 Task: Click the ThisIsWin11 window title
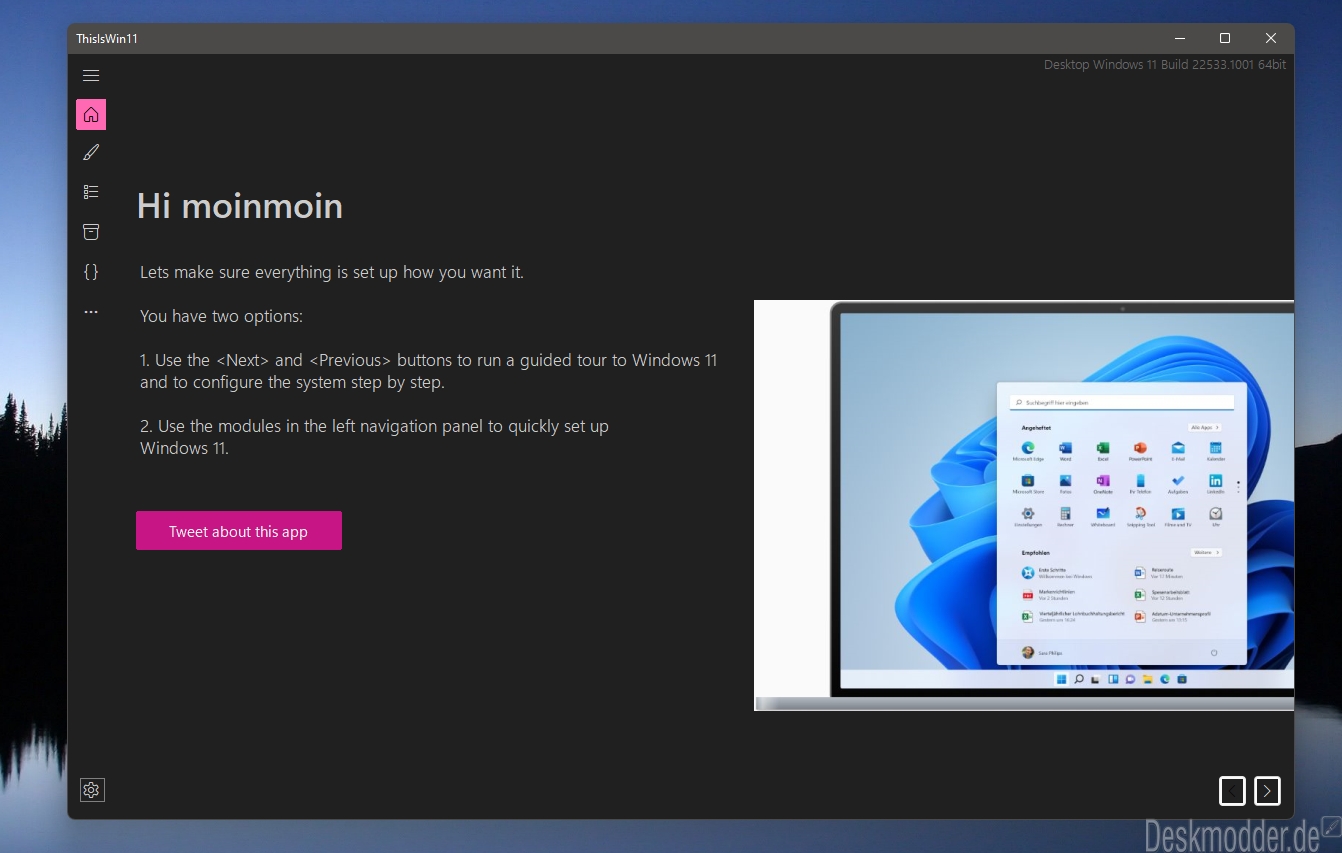coord(107,38)
